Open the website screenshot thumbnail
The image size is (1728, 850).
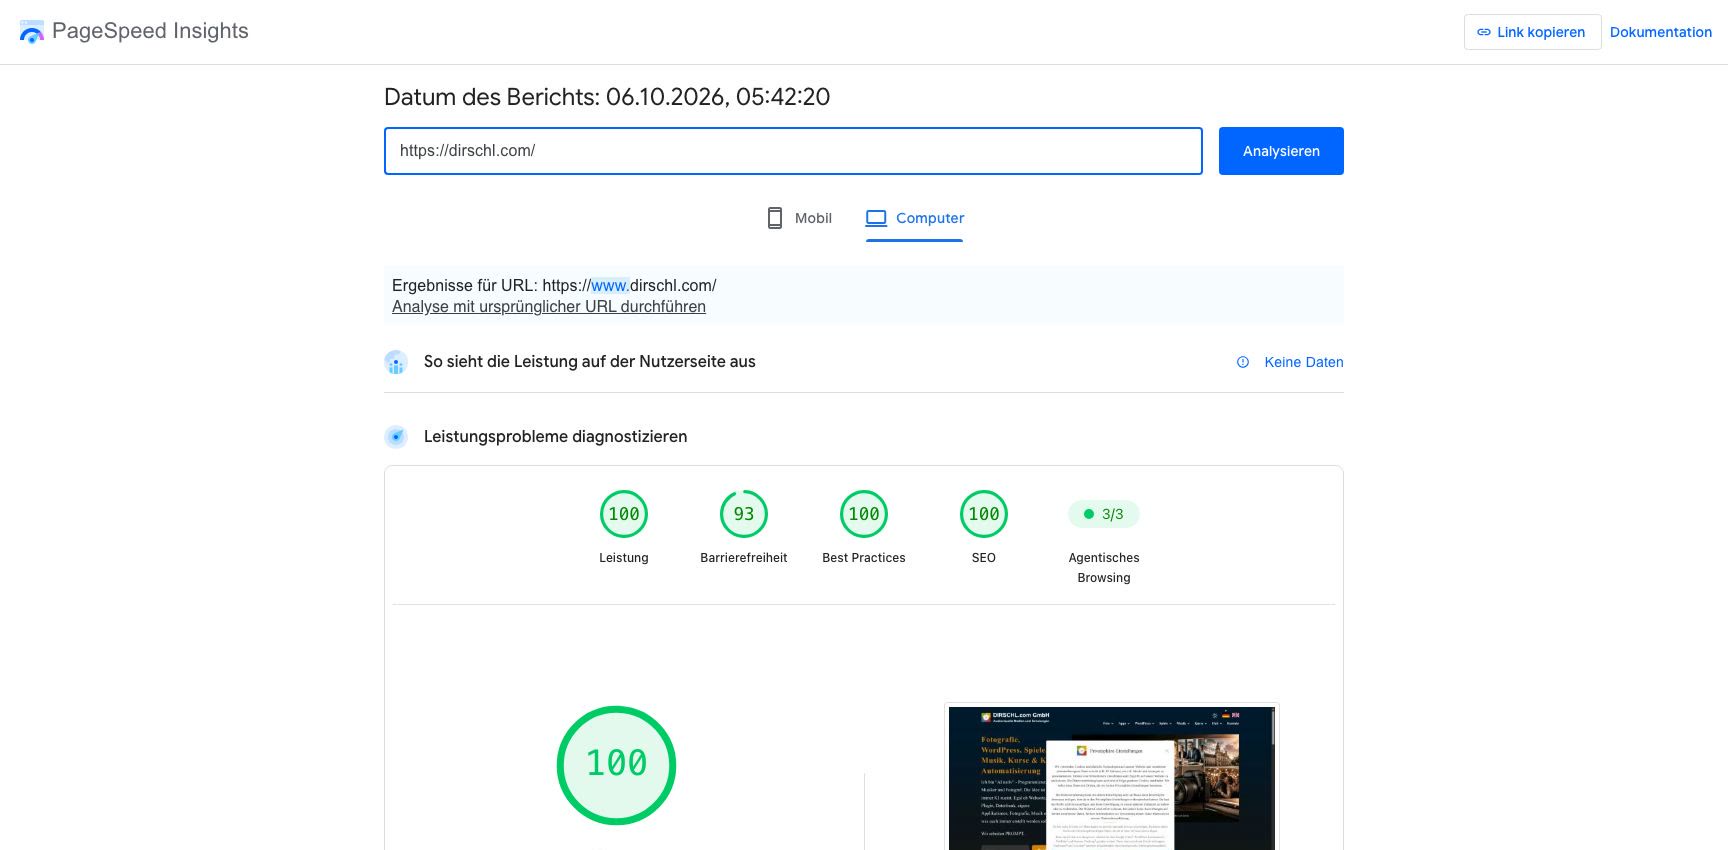pyautogui.click(x=1112, y=778)
